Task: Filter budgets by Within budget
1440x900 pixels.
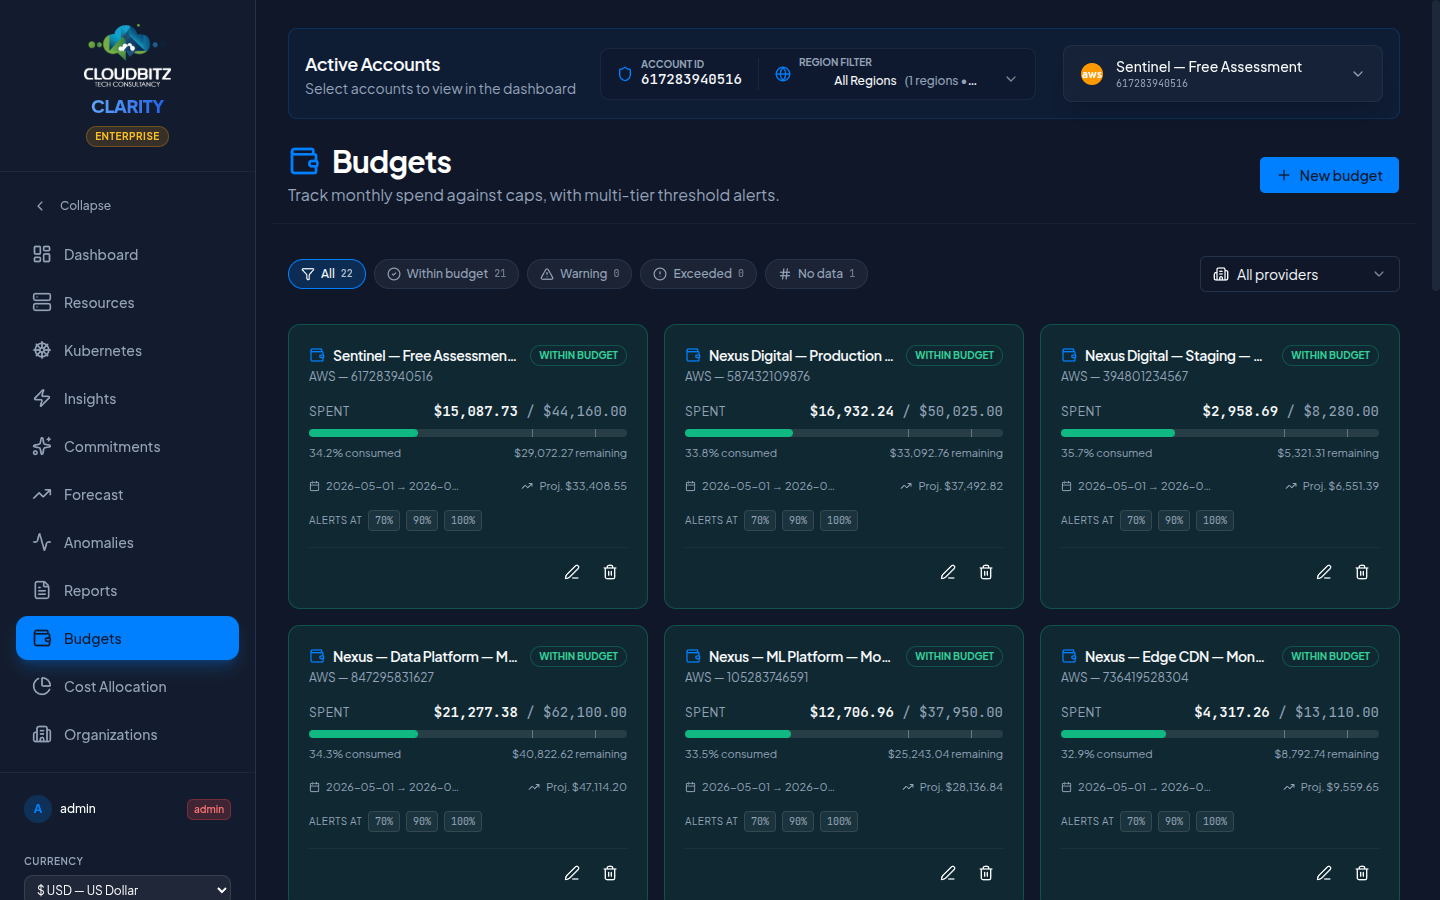Action: coord(446,274)
